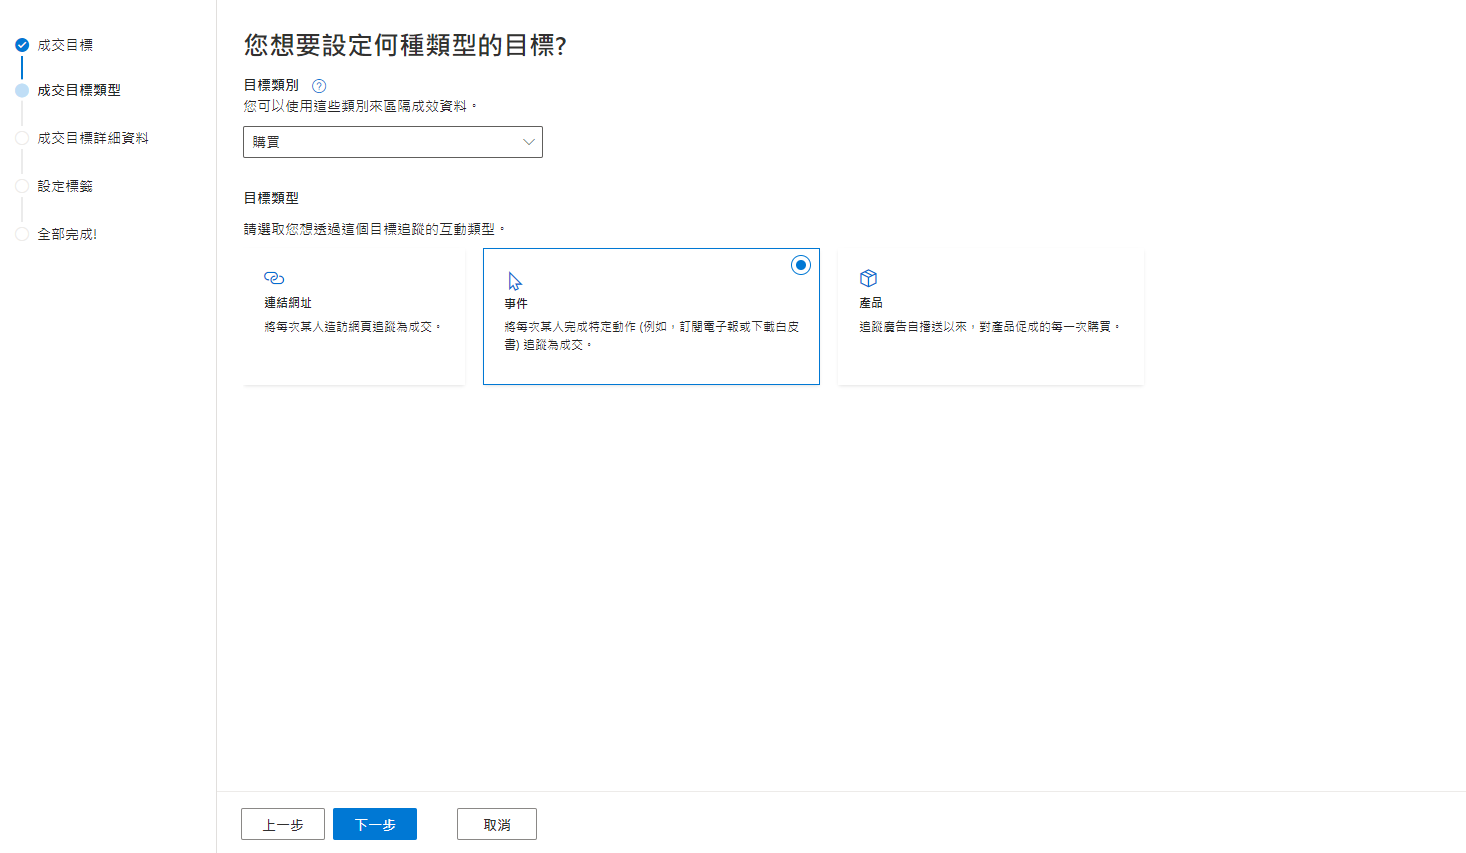Click the 目標類別 field label
This screenshot has height=853, width=1466.
click(x=271, y=85)
